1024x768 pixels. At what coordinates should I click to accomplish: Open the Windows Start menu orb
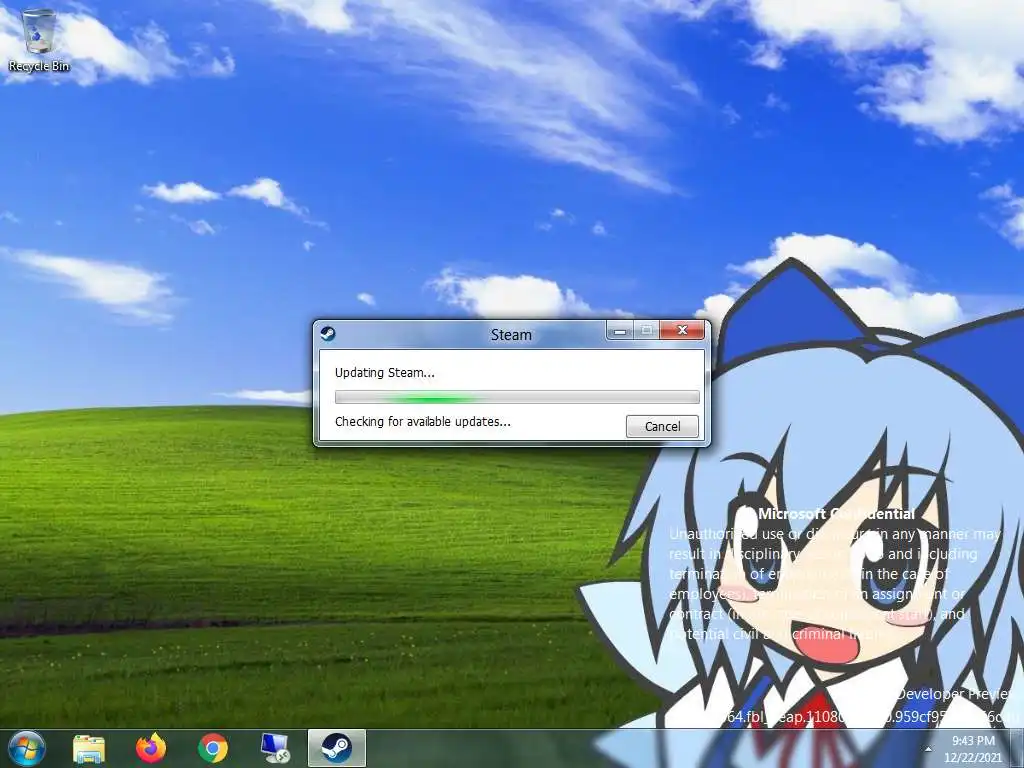click(26, 748)
